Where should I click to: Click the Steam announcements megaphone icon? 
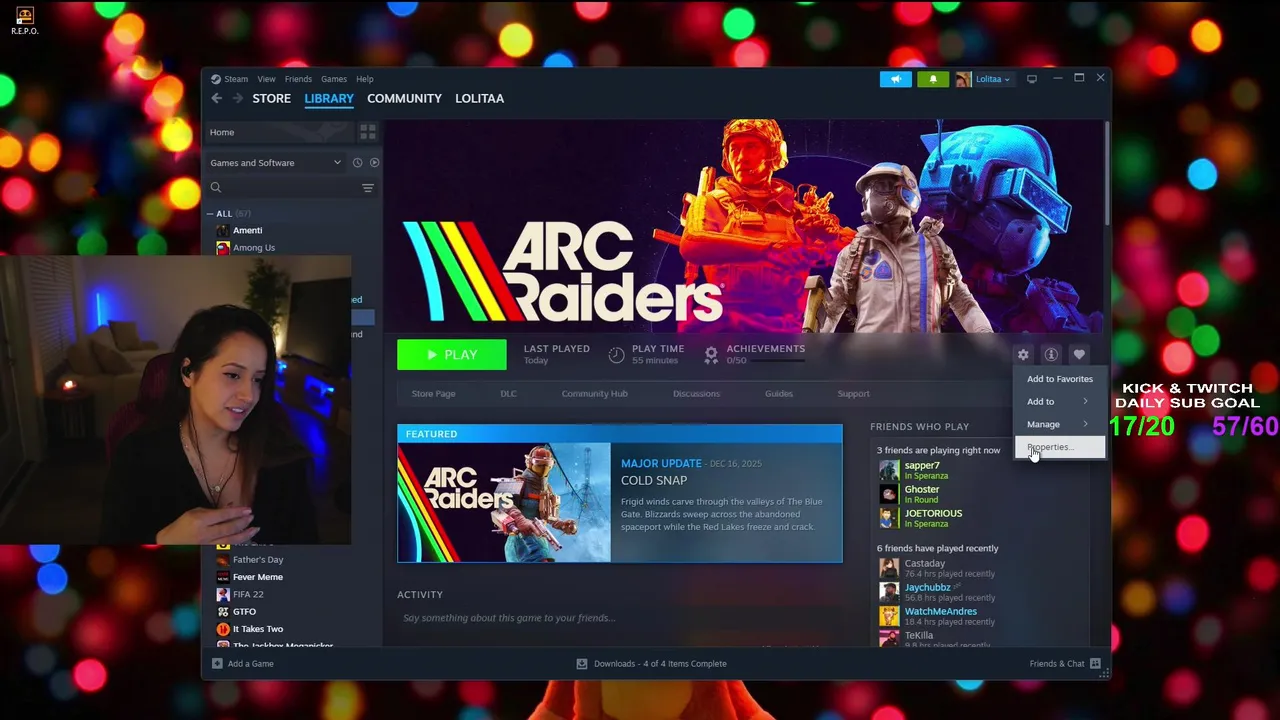(x=895, y=79)
